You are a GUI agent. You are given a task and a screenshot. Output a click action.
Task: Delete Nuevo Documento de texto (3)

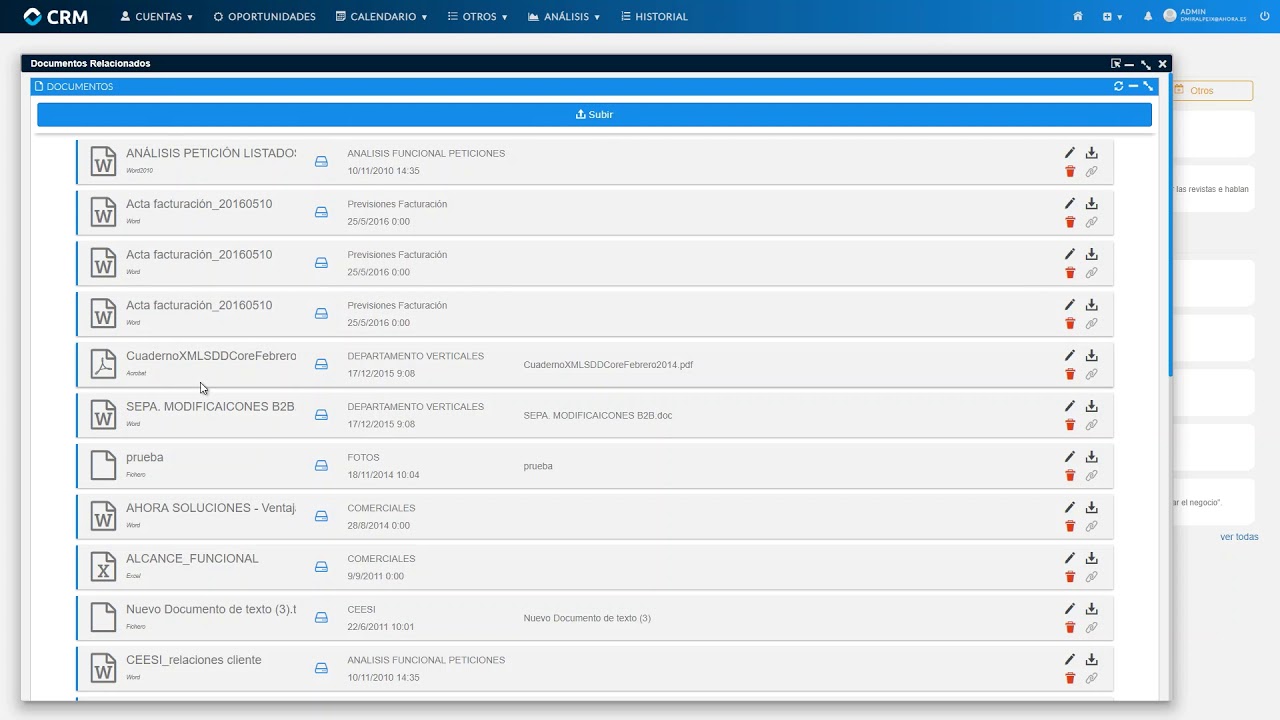(x=1070, y=628)
